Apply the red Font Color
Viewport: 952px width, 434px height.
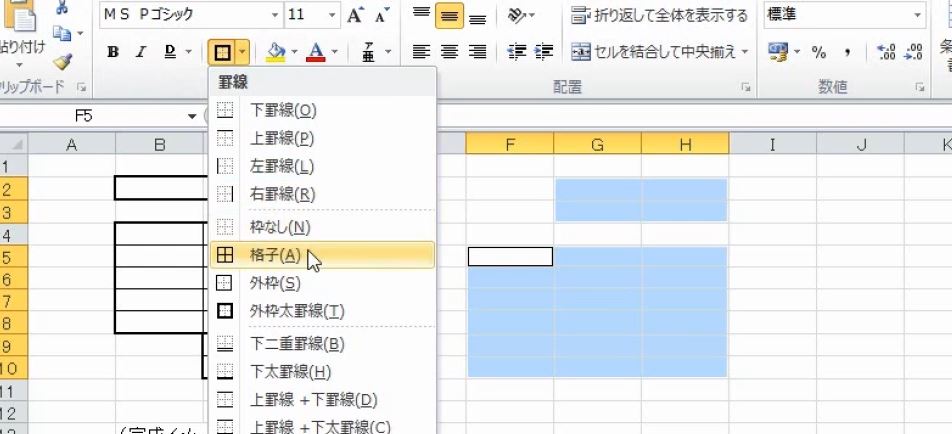pos(316,52)
